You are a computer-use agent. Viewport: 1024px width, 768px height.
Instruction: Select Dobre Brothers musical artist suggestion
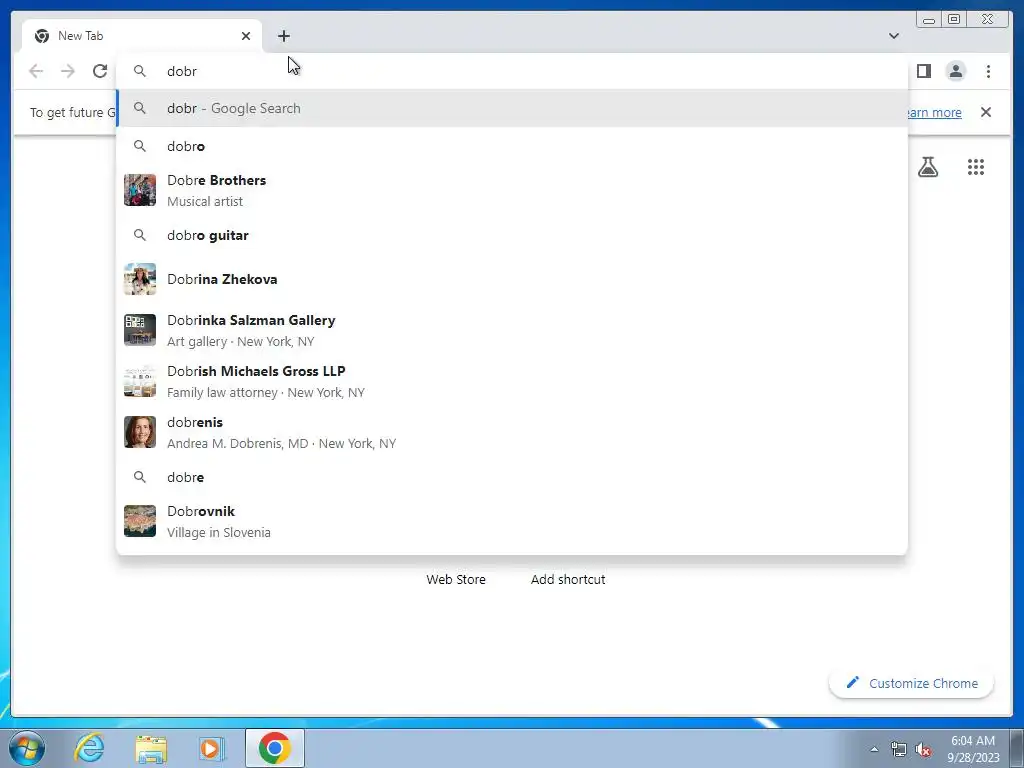[512, 190]
